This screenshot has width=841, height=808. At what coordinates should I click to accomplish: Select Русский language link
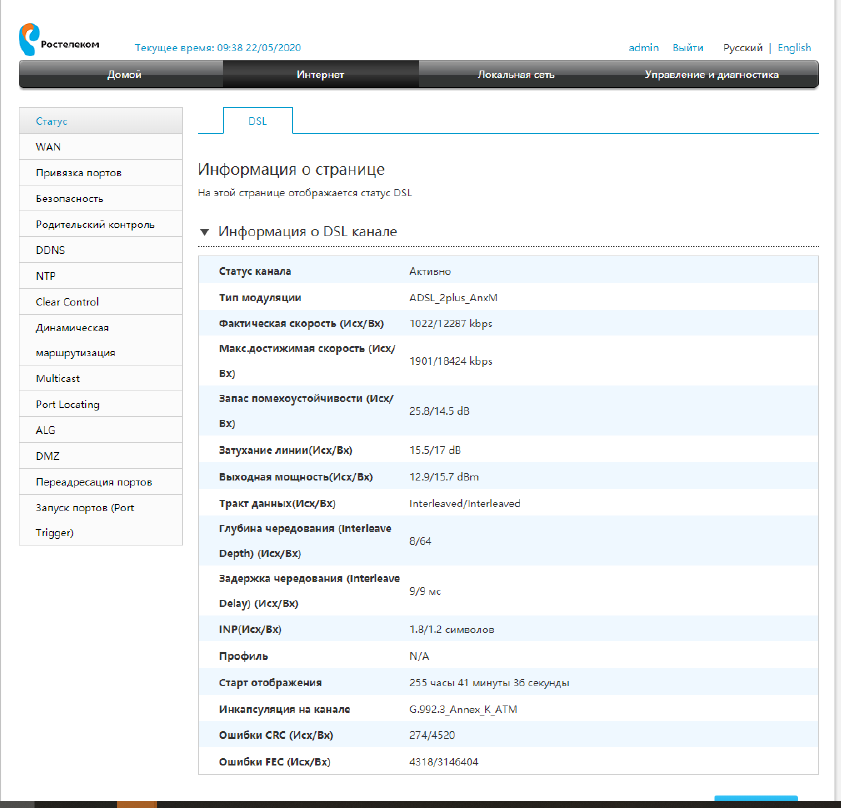point(743,48)
